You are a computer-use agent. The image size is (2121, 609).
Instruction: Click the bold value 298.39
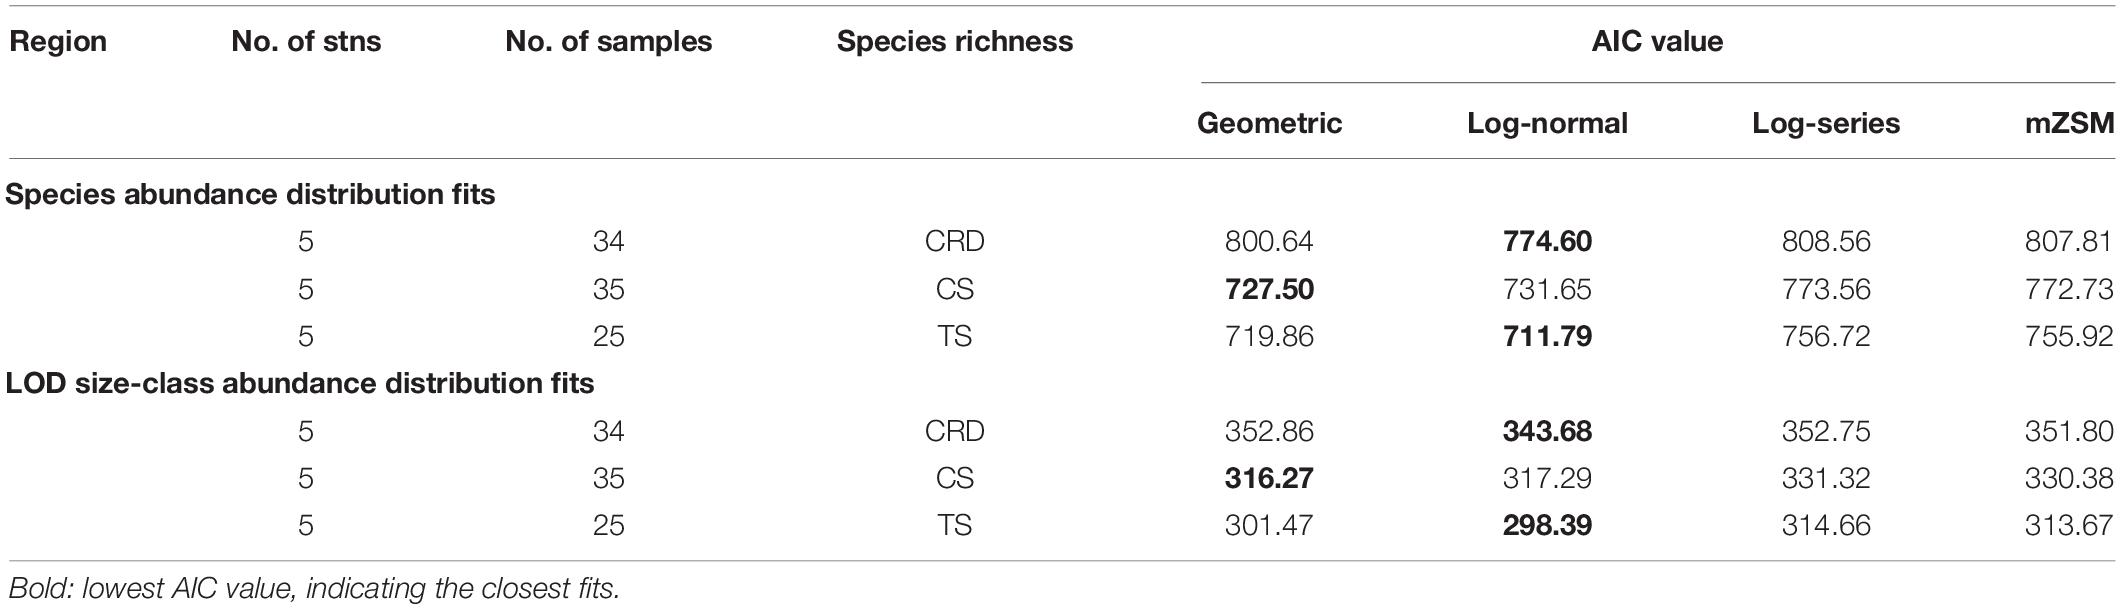point(1547,526)
